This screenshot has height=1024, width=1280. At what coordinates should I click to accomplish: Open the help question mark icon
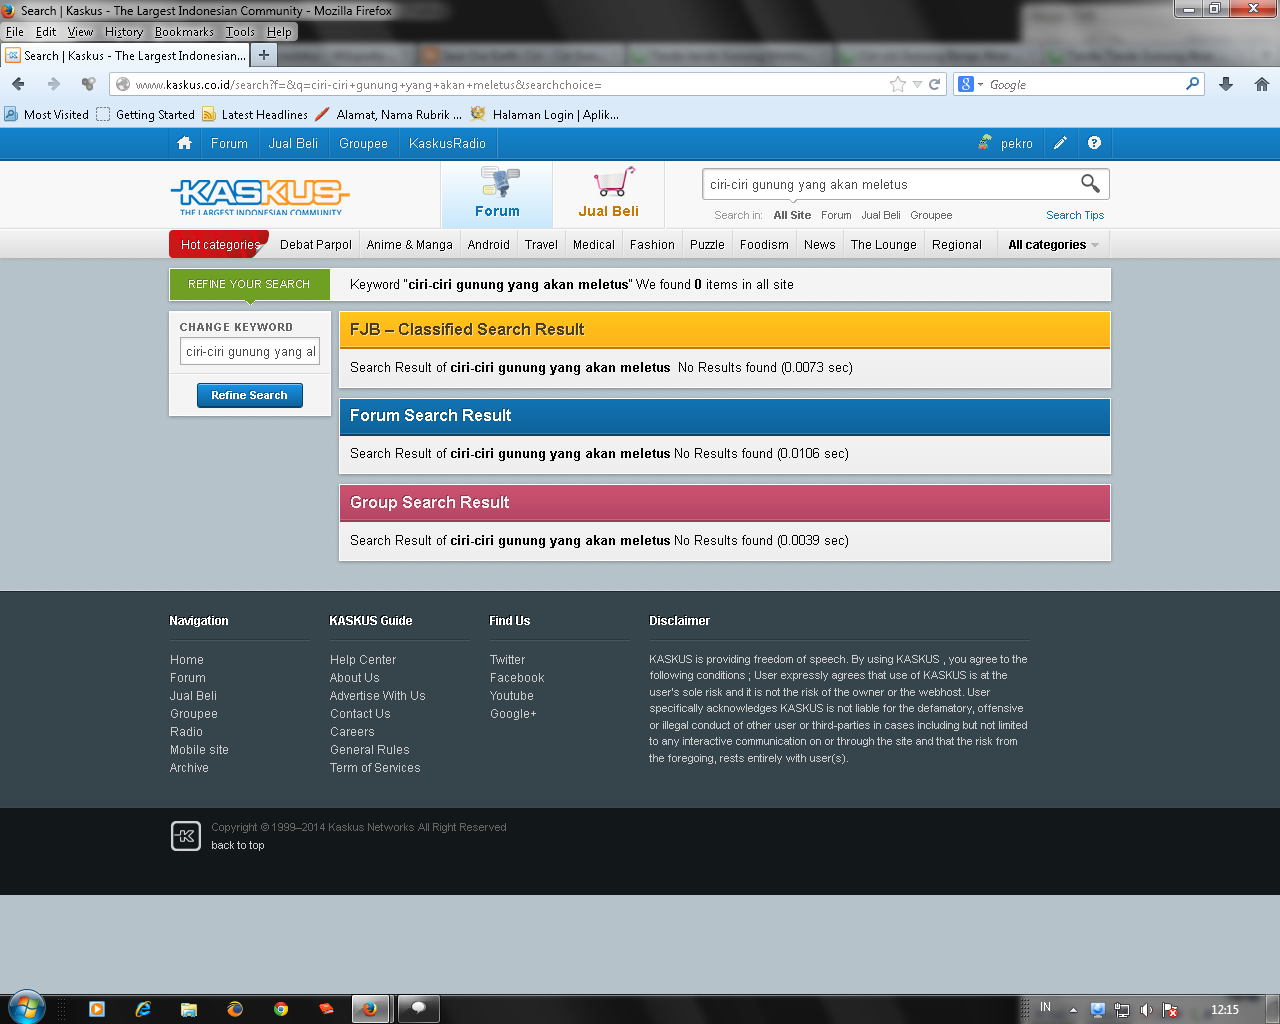click(x=1094, y=143)
